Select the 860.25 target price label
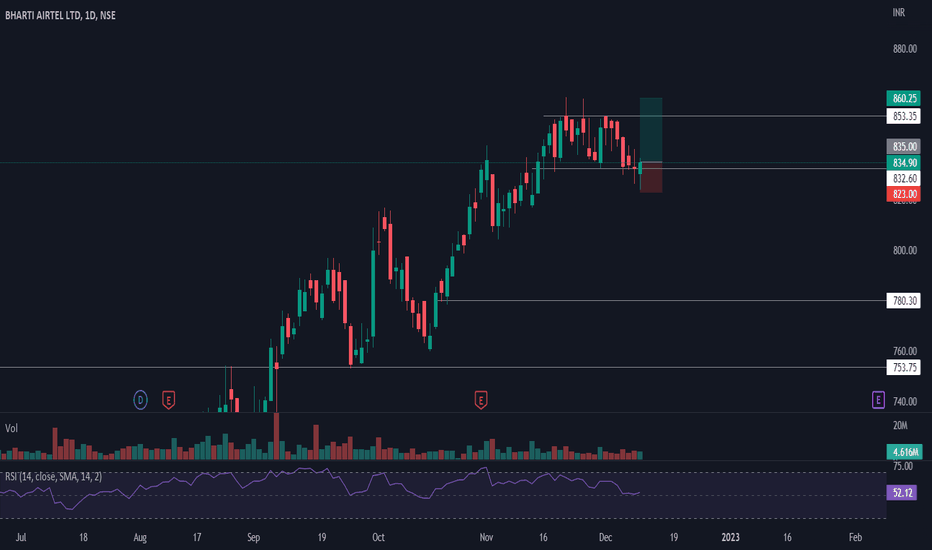The image size is (932, 550). pyautogui.click(x=903, y=98)
